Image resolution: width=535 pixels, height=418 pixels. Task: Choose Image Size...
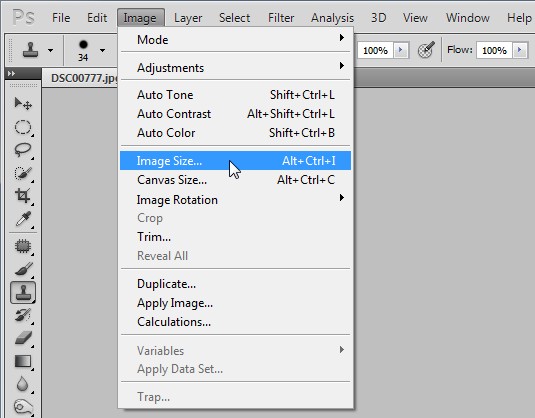(x=235, y=160)
